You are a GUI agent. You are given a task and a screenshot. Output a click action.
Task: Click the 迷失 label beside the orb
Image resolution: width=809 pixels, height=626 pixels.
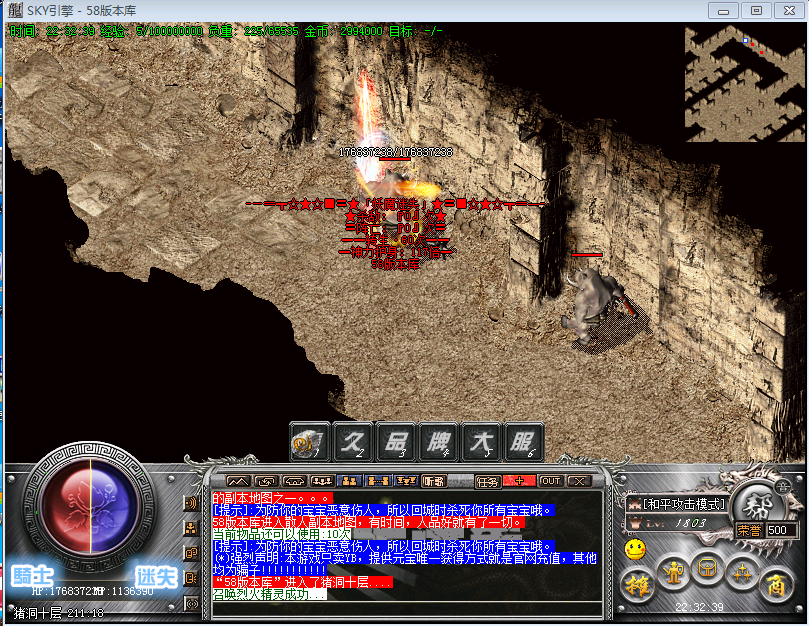(x=156, y=577)
